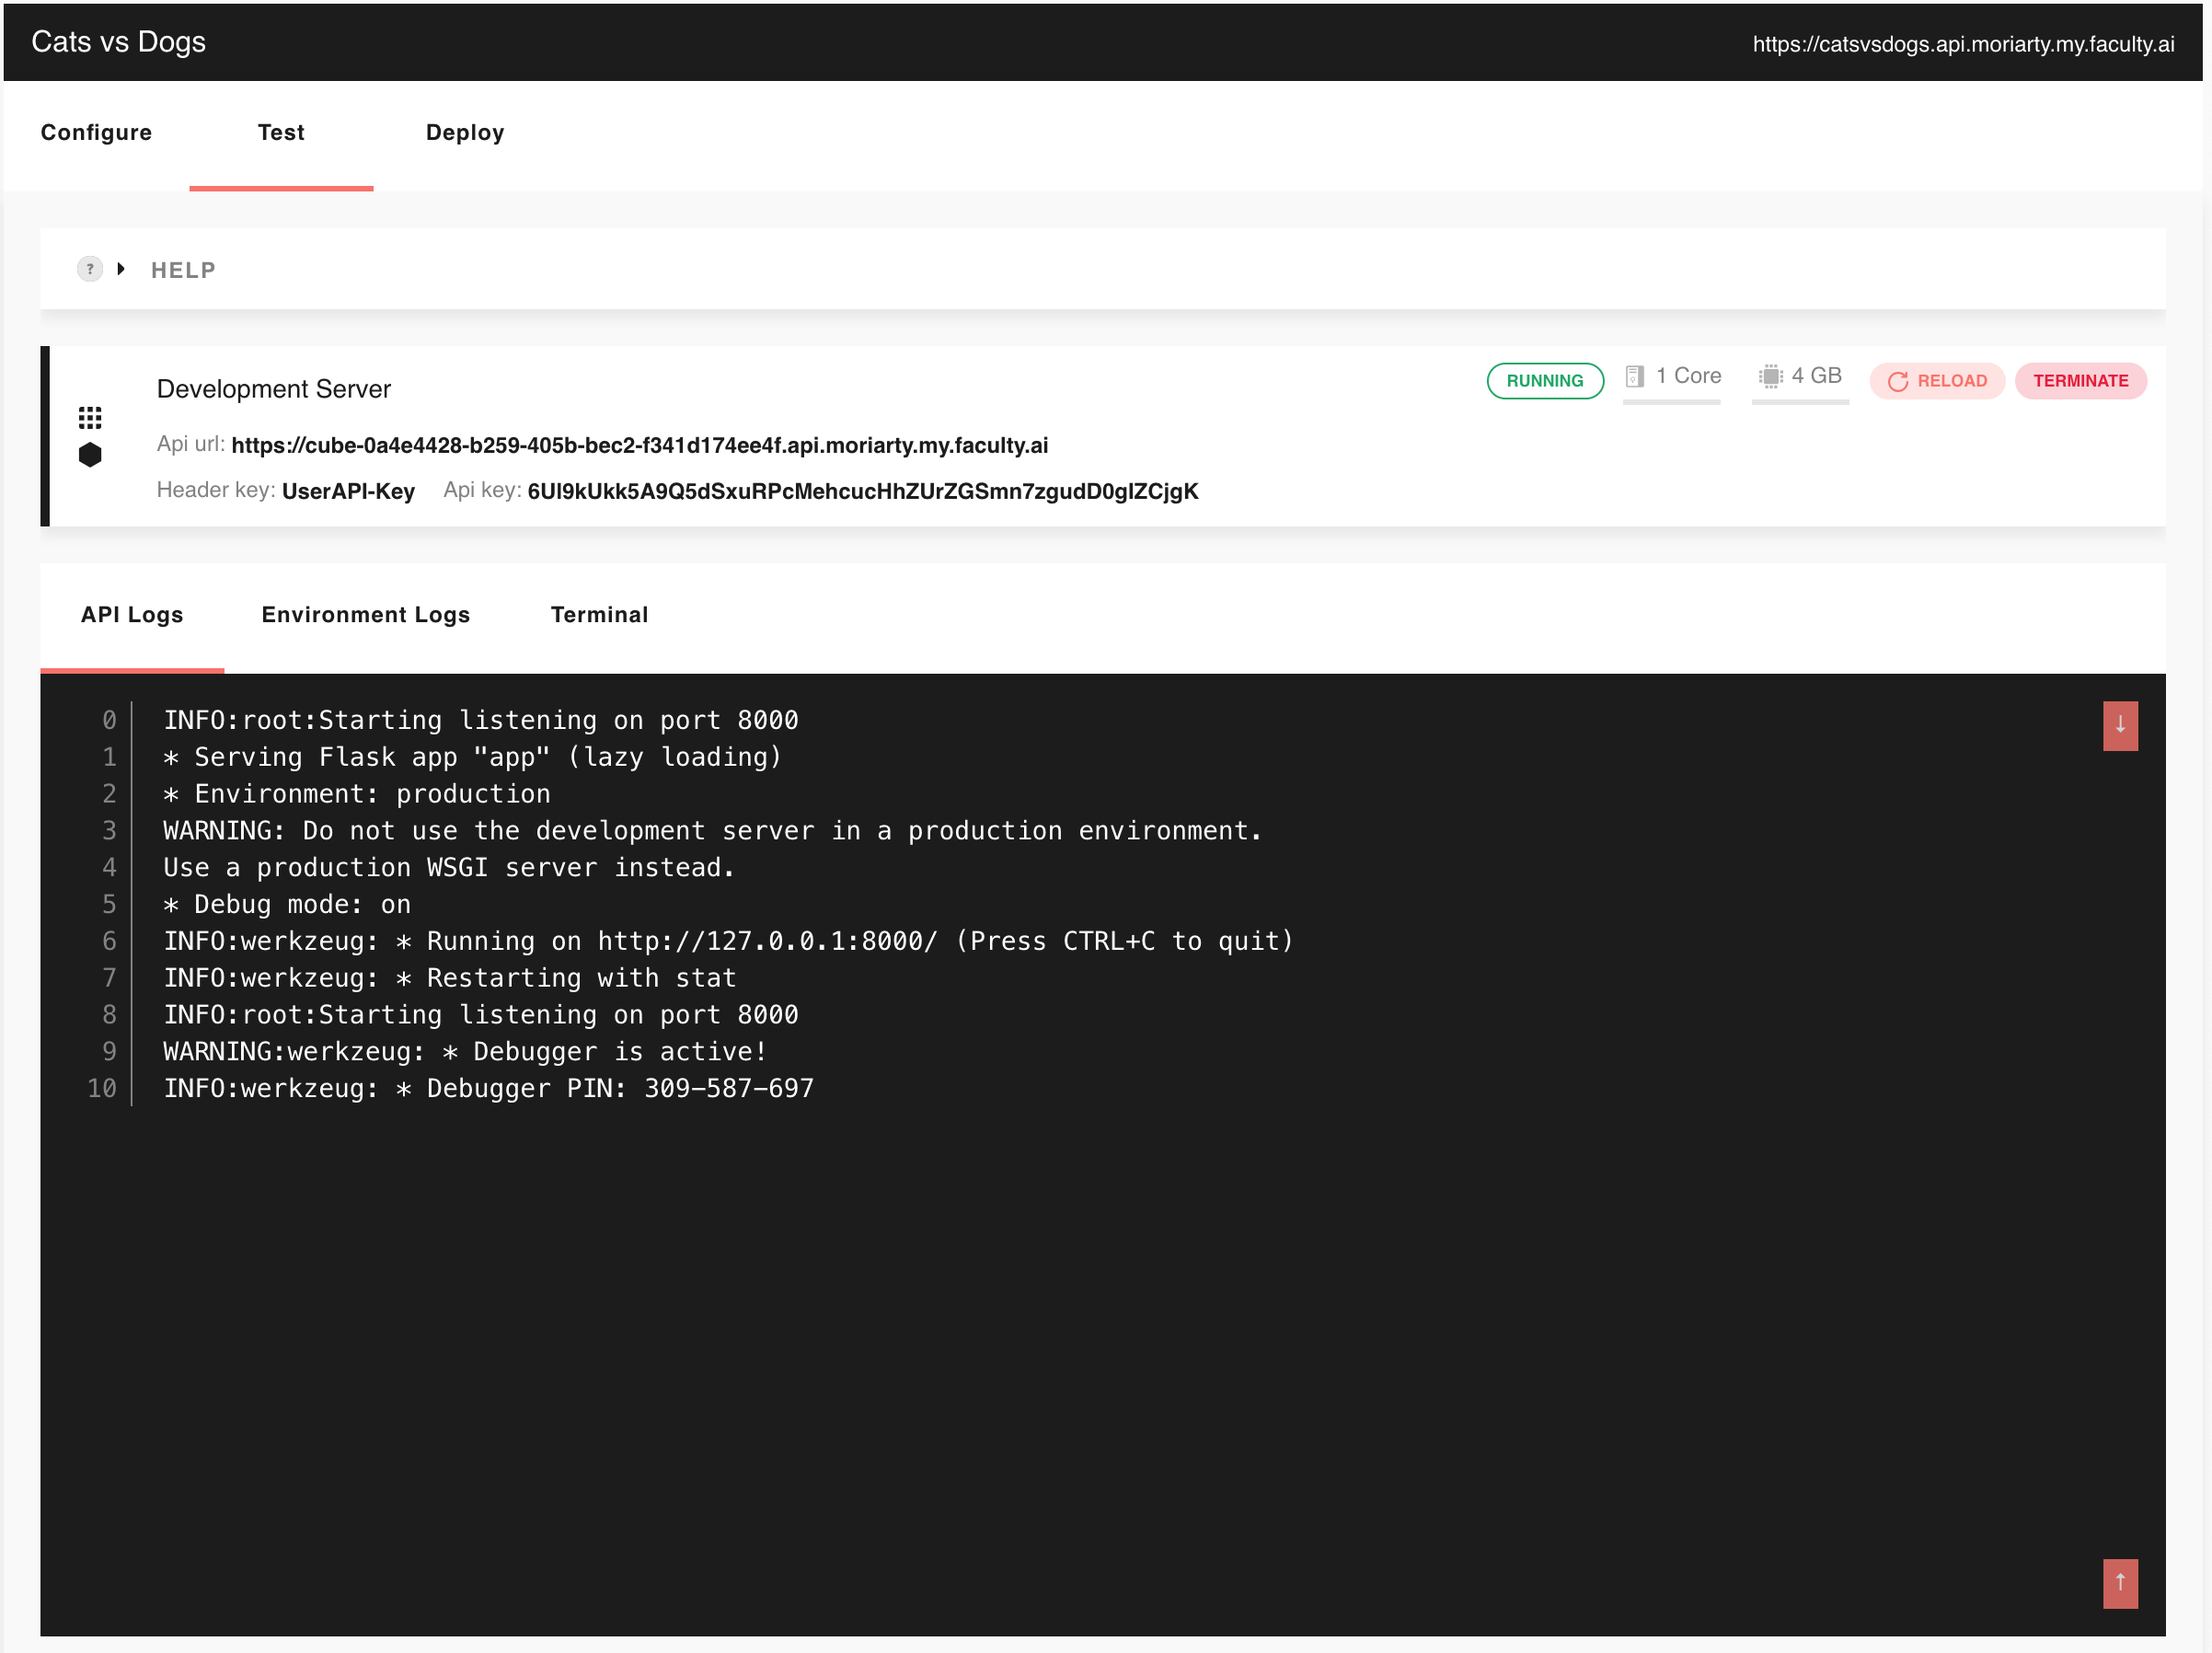2212x1653 pixels.
Task: Switch to Environment Logs tab
Action: [x=365, y=615]
